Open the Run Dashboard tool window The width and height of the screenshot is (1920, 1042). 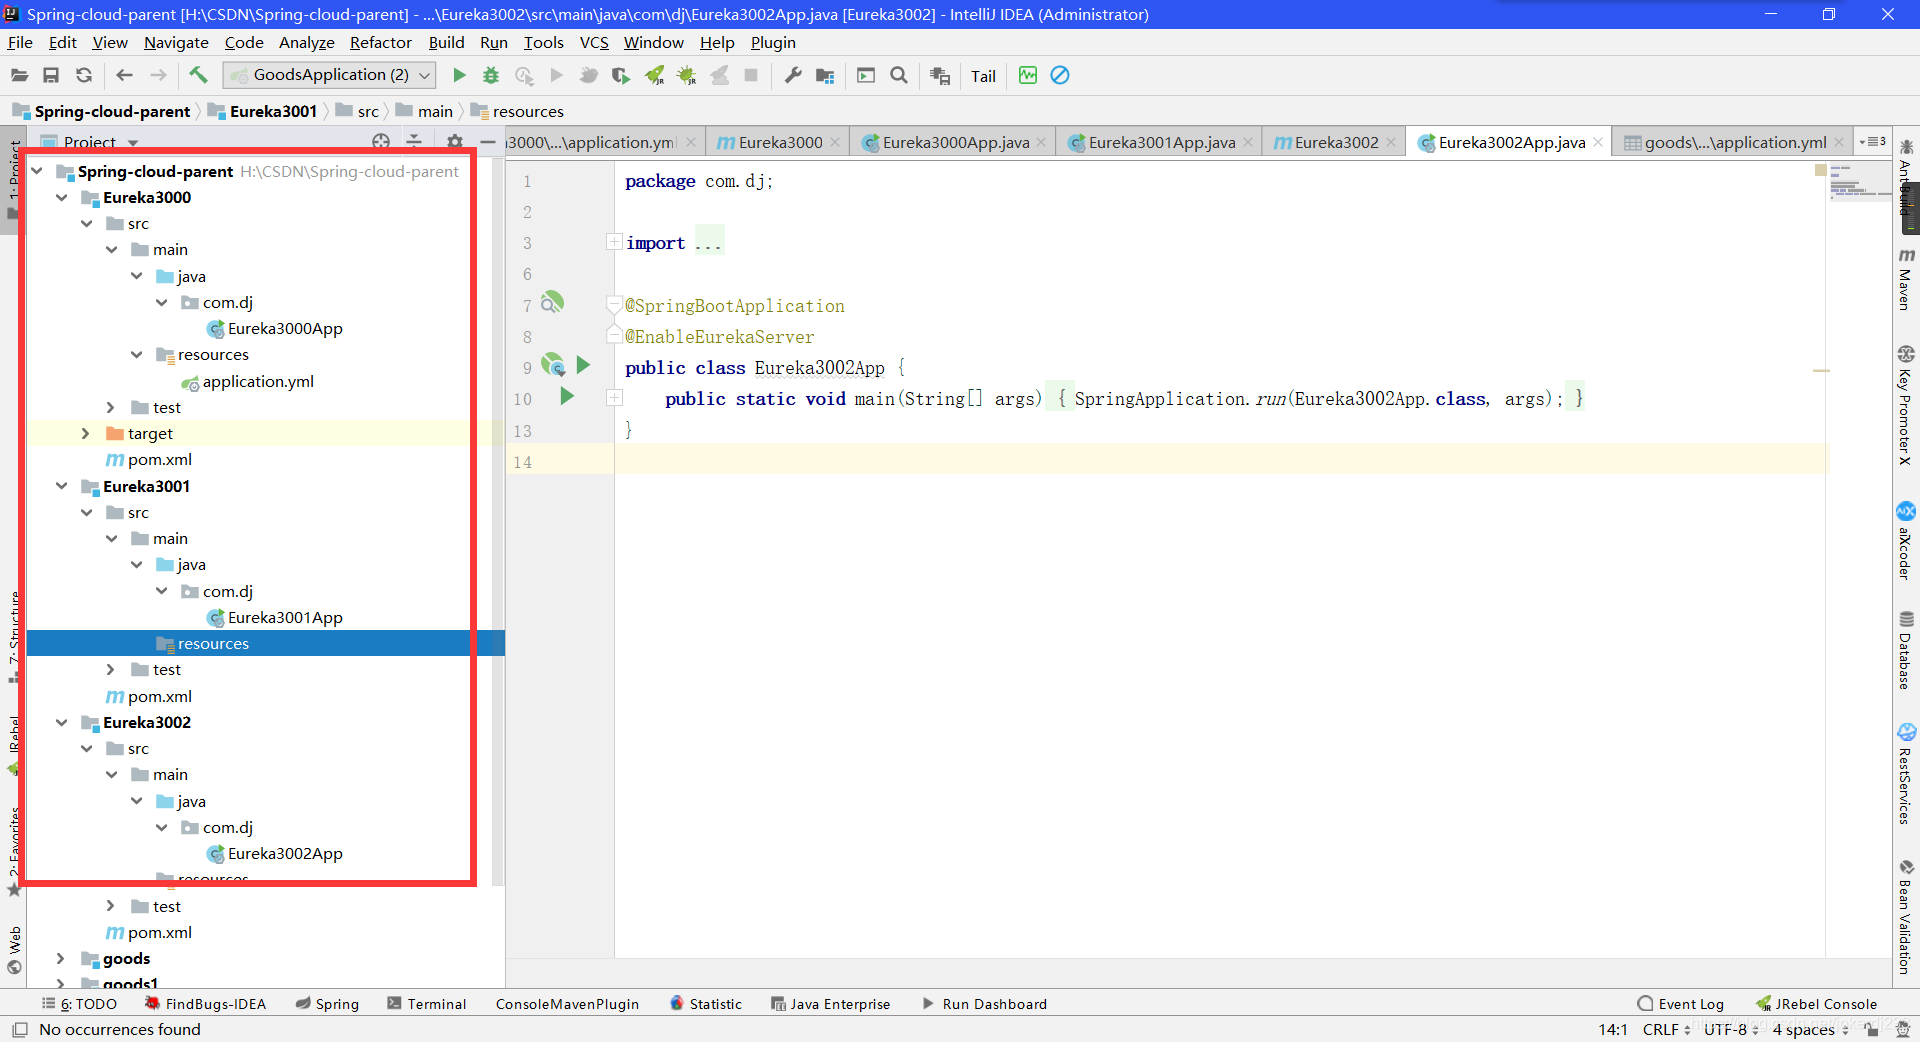click(984, 1004)
